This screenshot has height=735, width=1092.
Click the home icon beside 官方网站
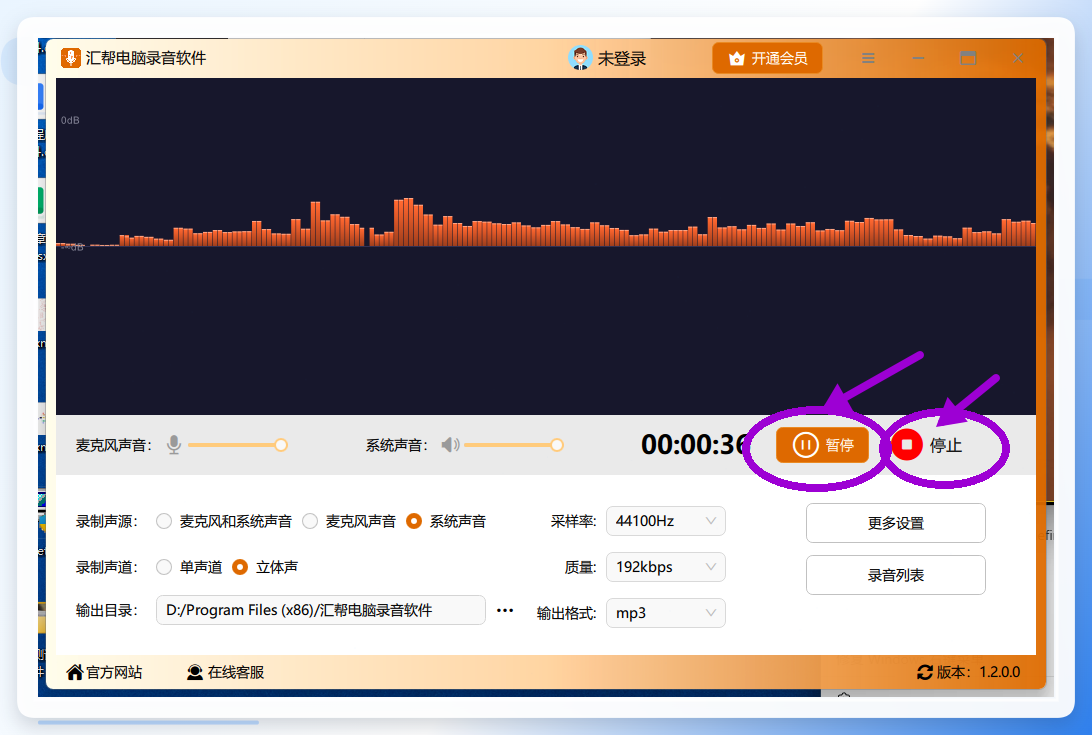pos(75,672)
